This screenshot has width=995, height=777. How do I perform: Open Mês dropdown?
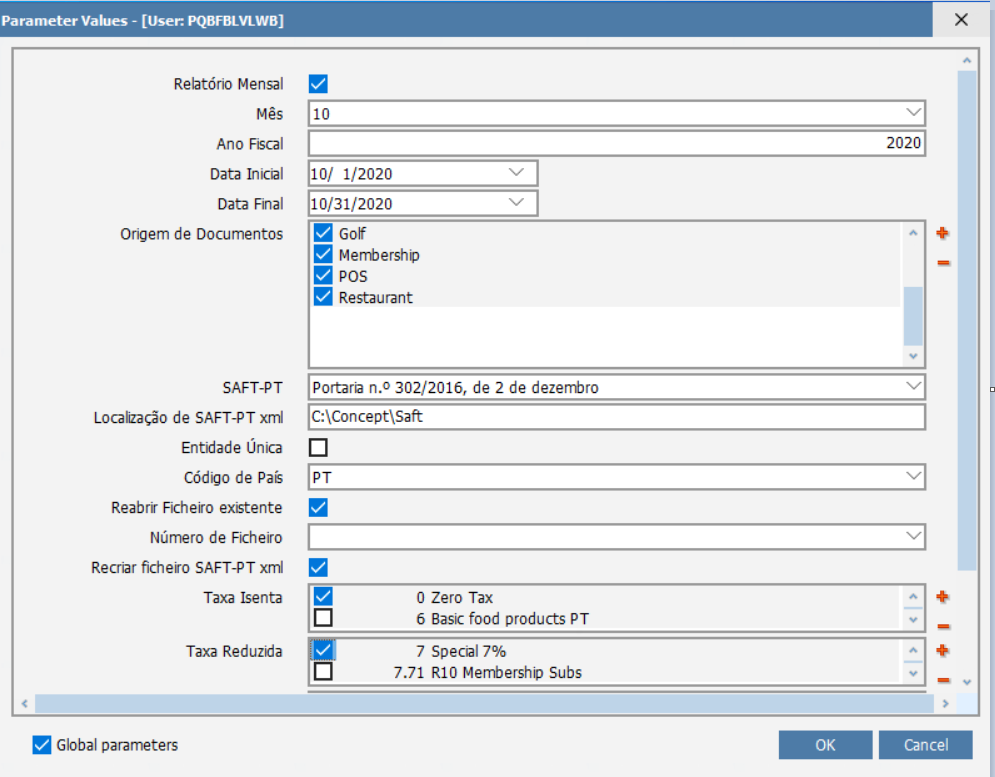point(913,113)
